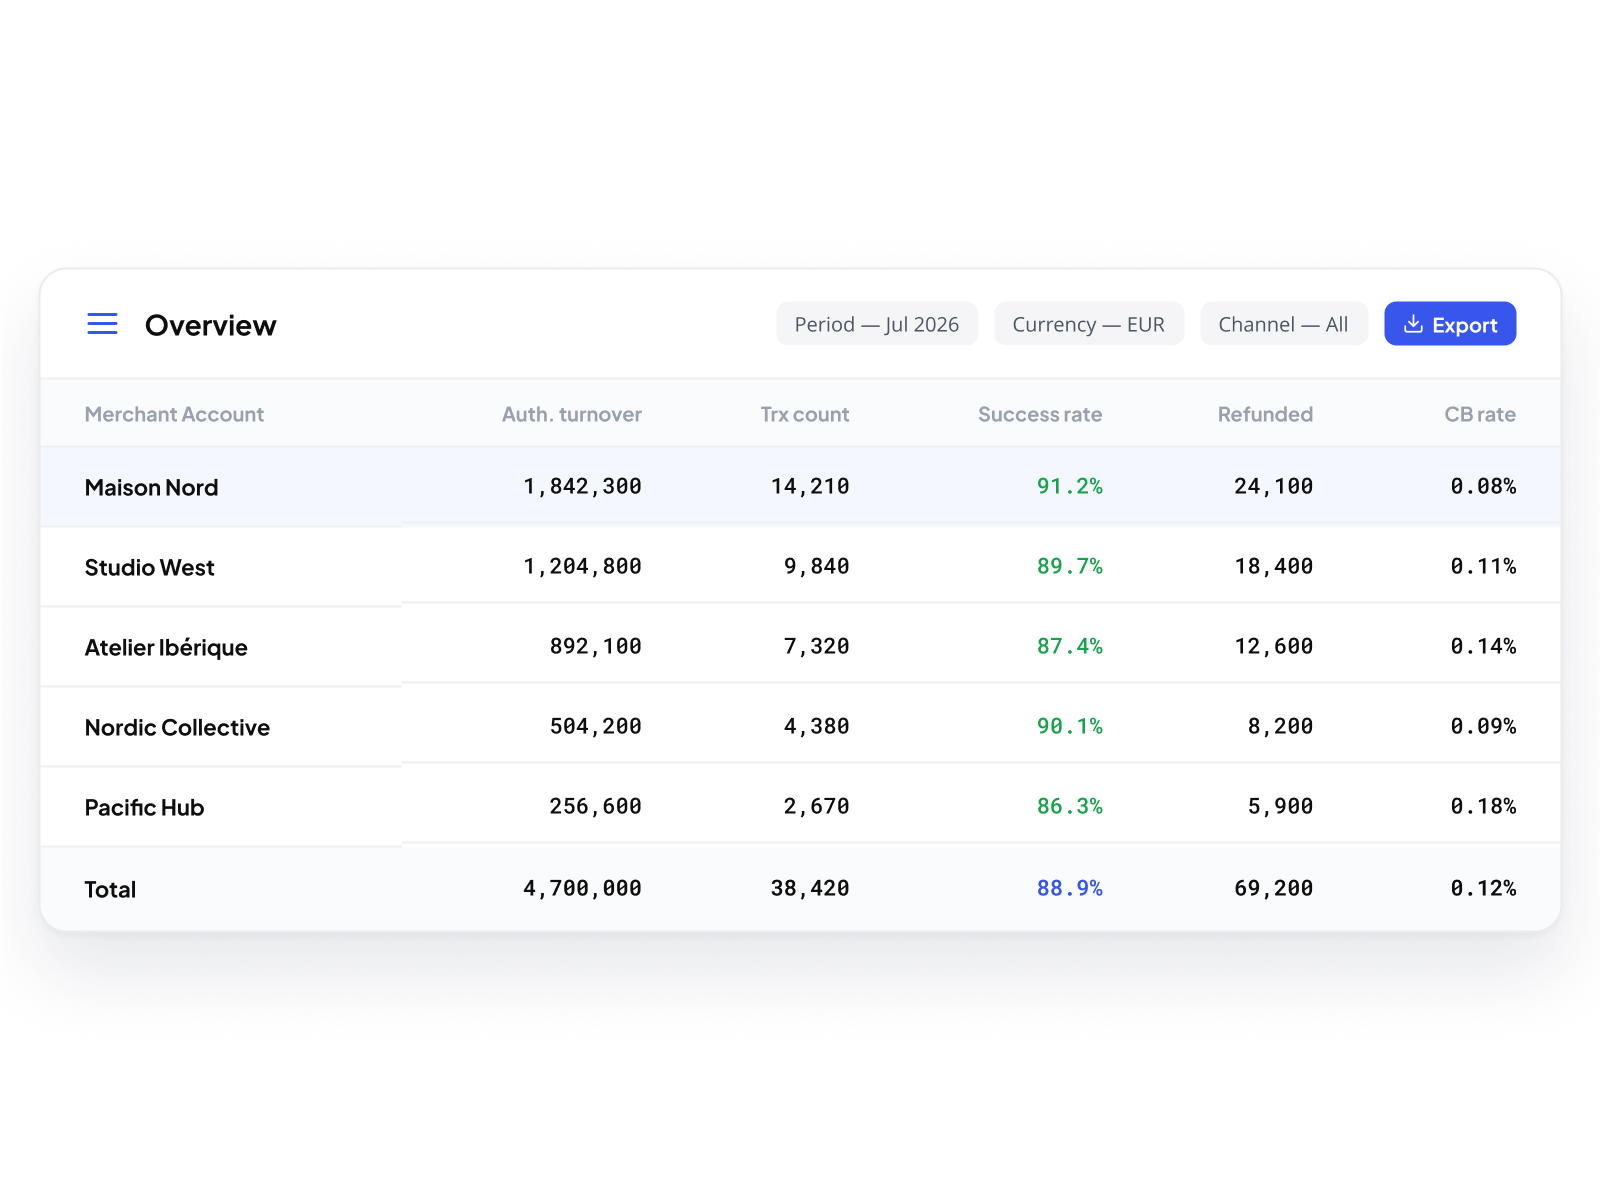Click Maison Nord refunded amount 24,100
Screen dimensions: 1600x1200
pyautogui.click(x=1274, y=487)
